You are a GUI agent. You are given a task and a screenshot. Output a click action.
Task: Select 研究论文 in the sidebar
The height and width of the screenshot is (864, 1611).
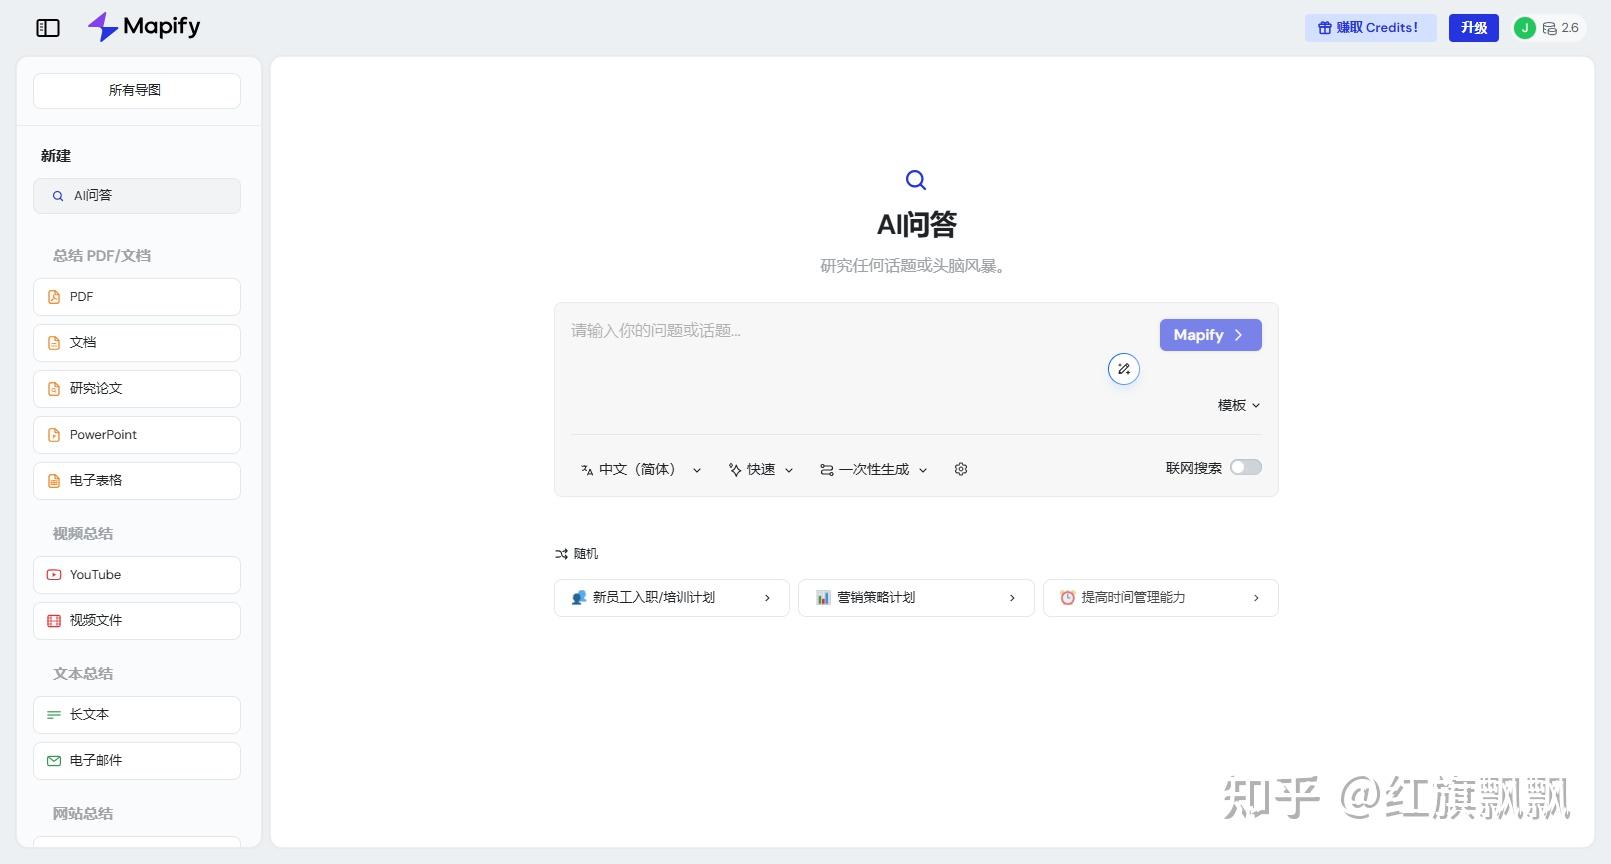[x=137, y=389]
